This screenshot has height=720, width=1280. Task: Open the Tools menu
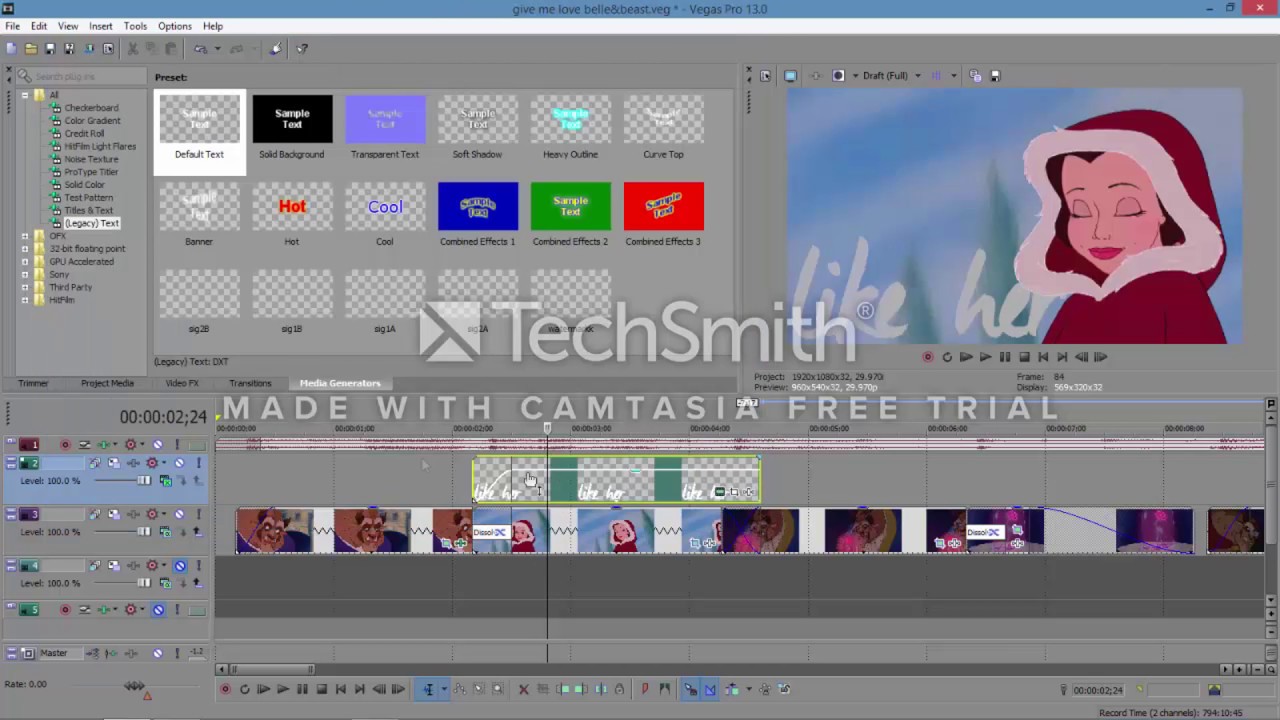[x=135, y=26]
